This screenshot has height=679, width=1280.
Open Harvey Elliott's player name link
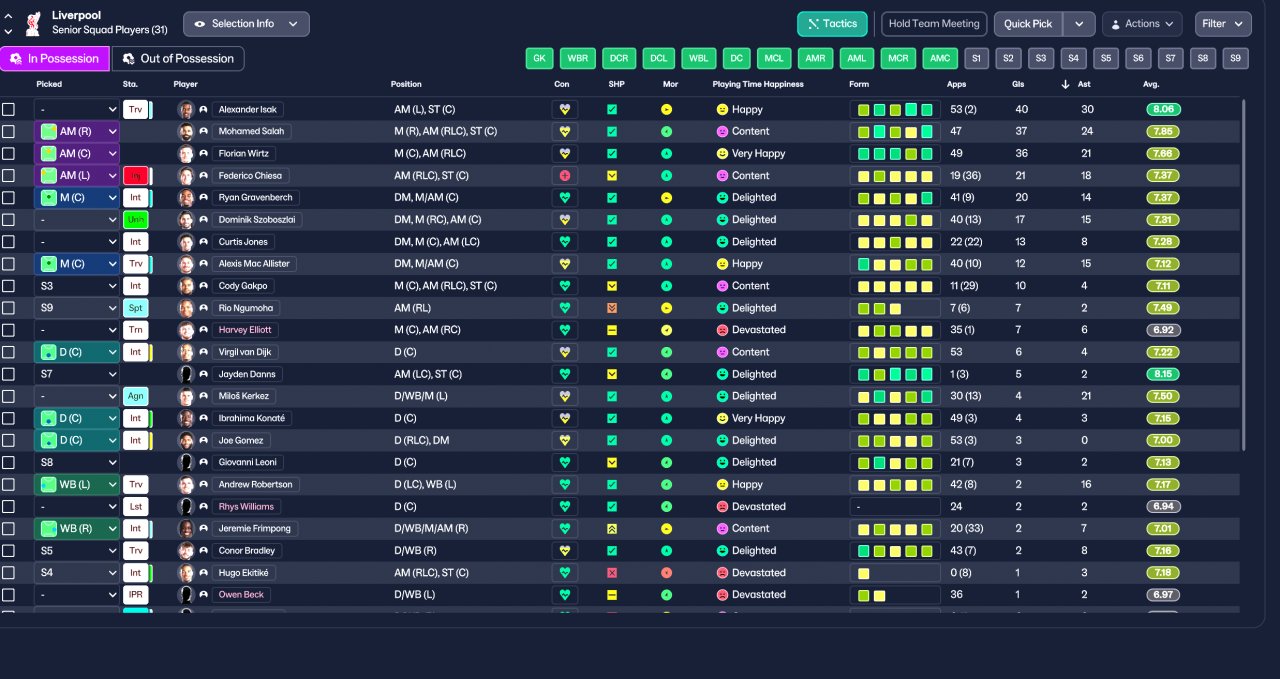pyautogui.click(x=245, y=330)
